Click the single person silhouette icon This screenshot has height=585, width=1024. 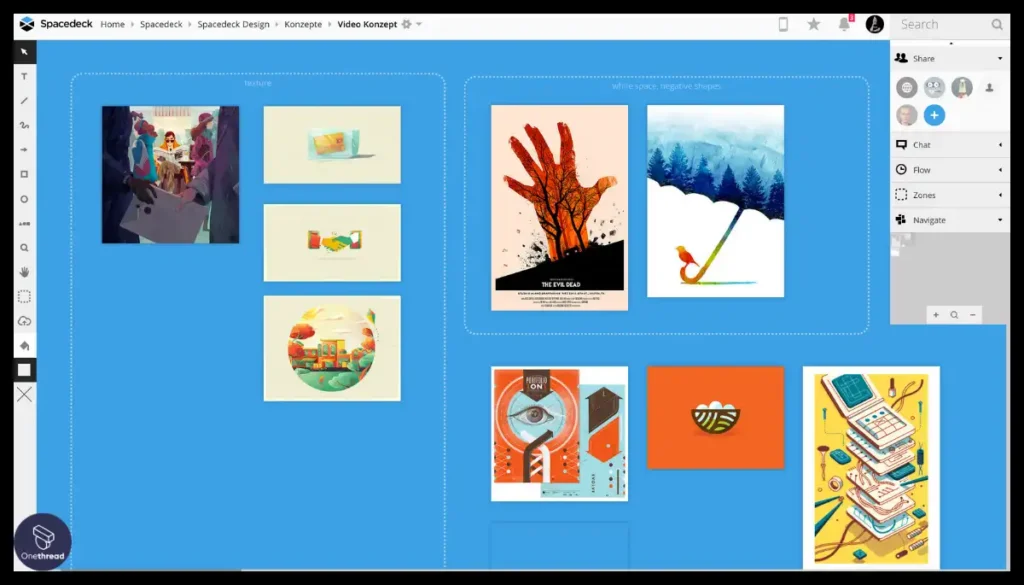click(989, 87)
